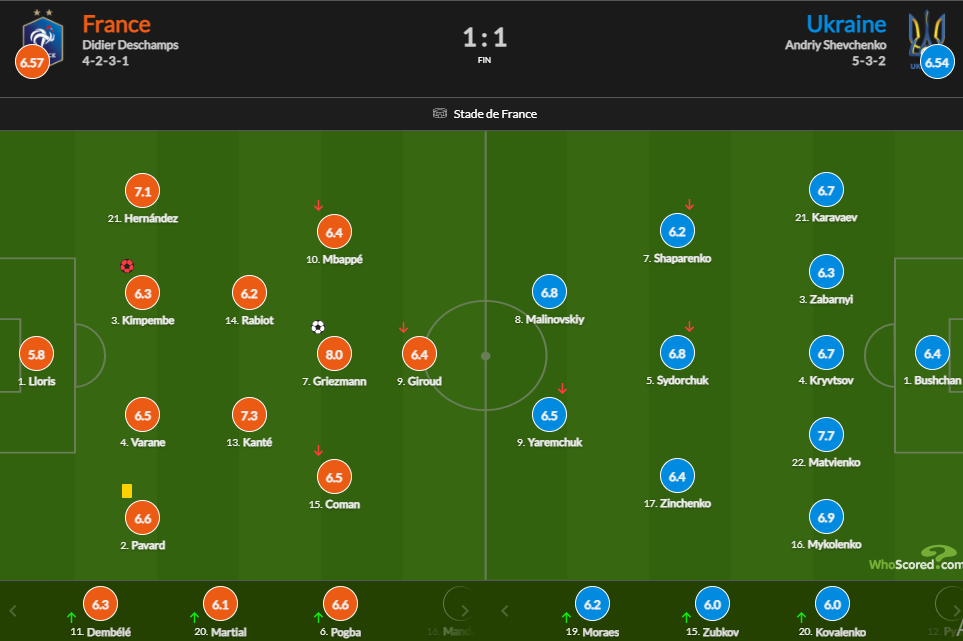This screenshot has height=641, width=963.
Task: Click Ukraine's 6.54 team rating badge
Action: [x=937, y=62]
